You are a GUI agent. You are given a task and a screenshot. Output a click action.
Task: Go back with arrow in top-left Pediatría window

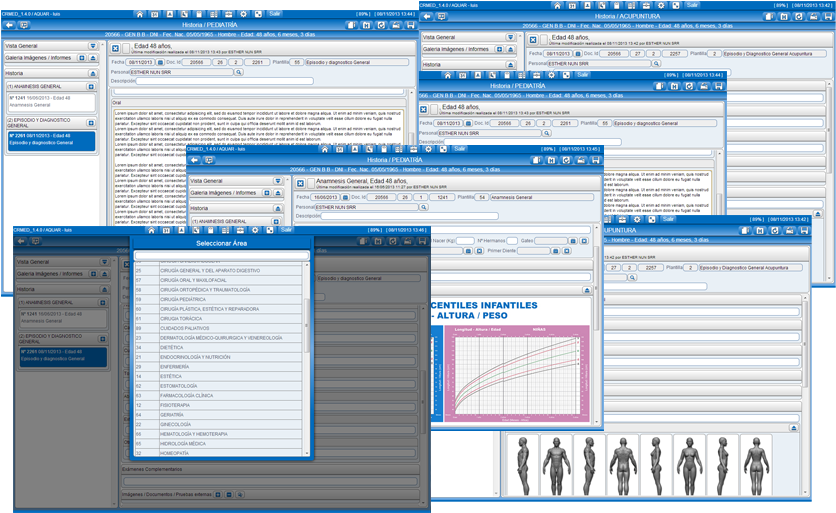coord(10,25)
